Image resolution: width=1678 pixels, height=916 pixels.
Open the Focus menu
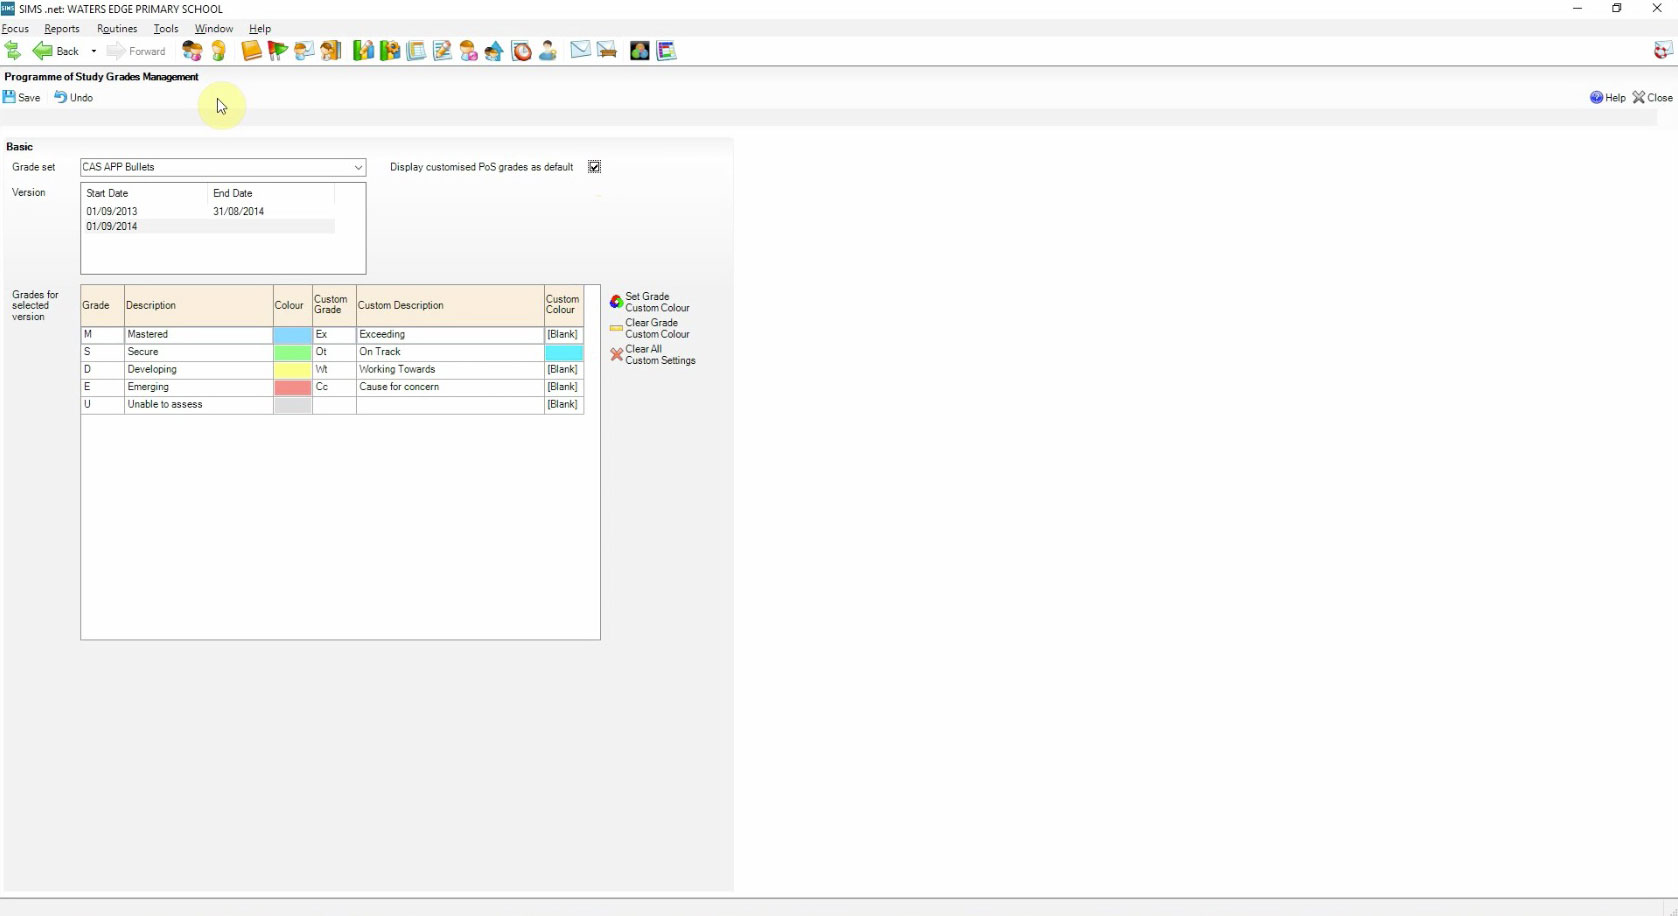point(15,29)
